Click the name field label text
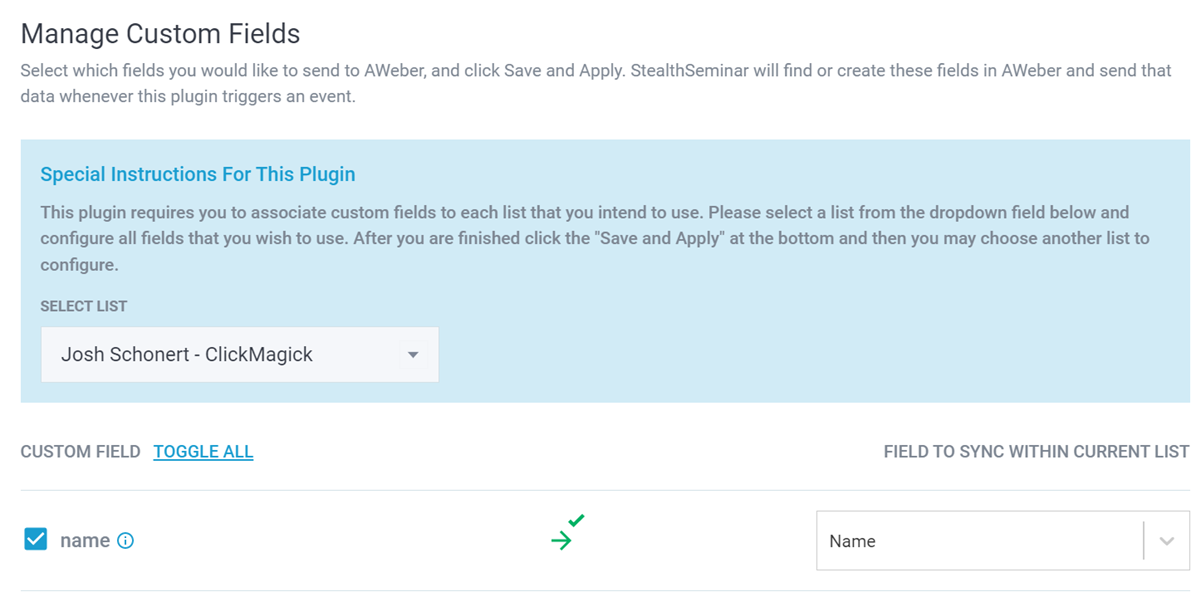Viewport: 1201px width, 592px height. coord(85,541)
